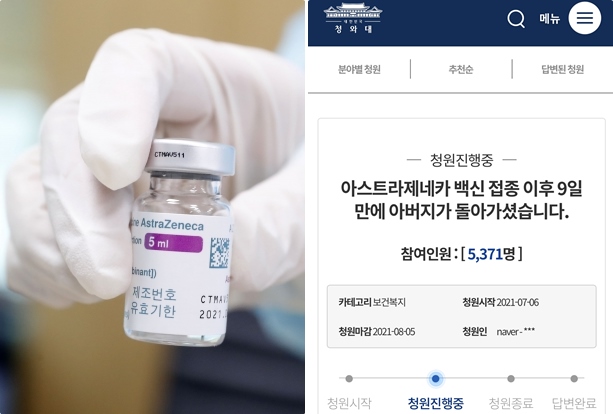Click the search magnifier icon
This screenshot has width=613, height=414.
point(516,19)
